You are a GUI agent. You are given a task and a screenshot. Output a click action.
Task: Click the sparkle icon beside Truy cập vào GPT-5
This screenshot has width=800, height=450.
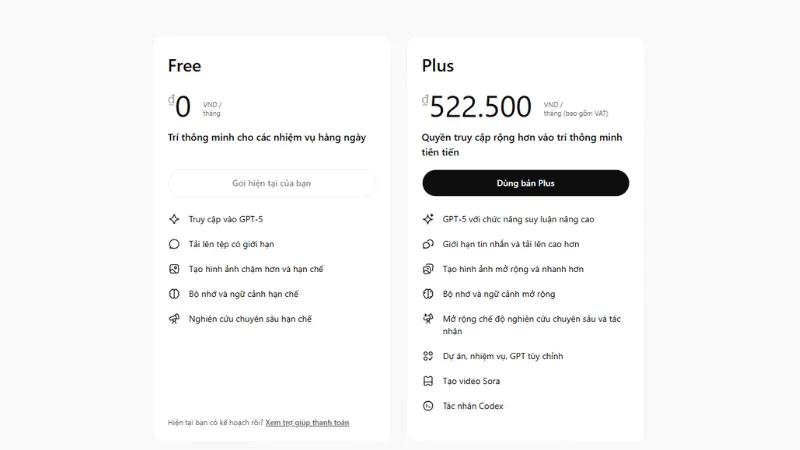click(174, 219)
